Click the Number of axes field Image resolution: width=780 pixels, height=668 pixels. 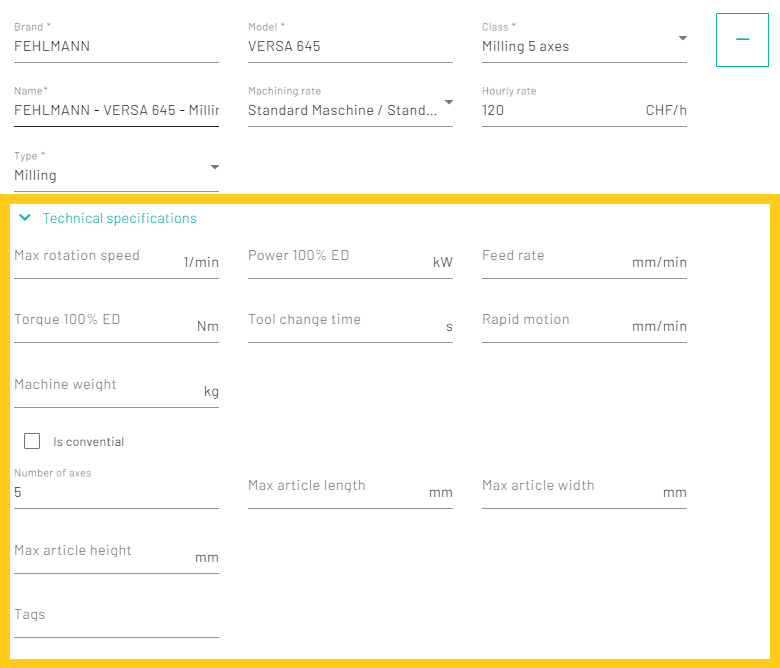point(116,492)
